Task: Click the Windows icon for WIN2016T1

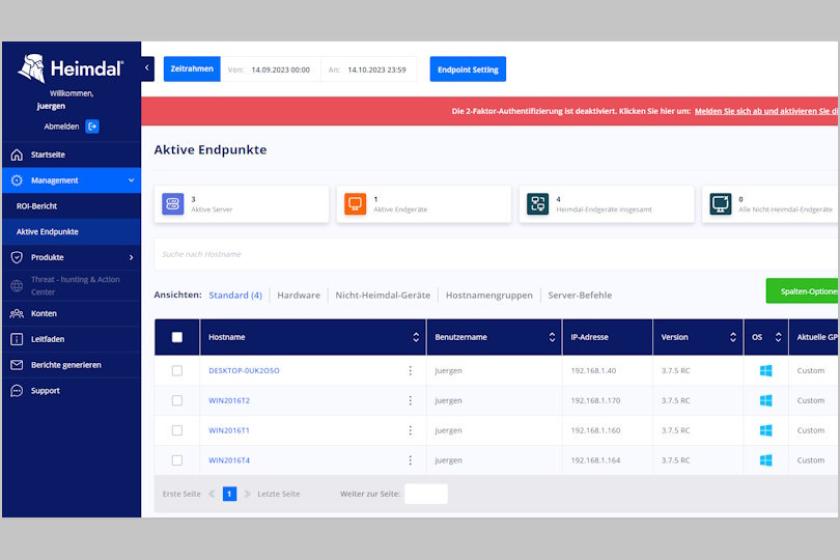Action: (x=766, y=430)
